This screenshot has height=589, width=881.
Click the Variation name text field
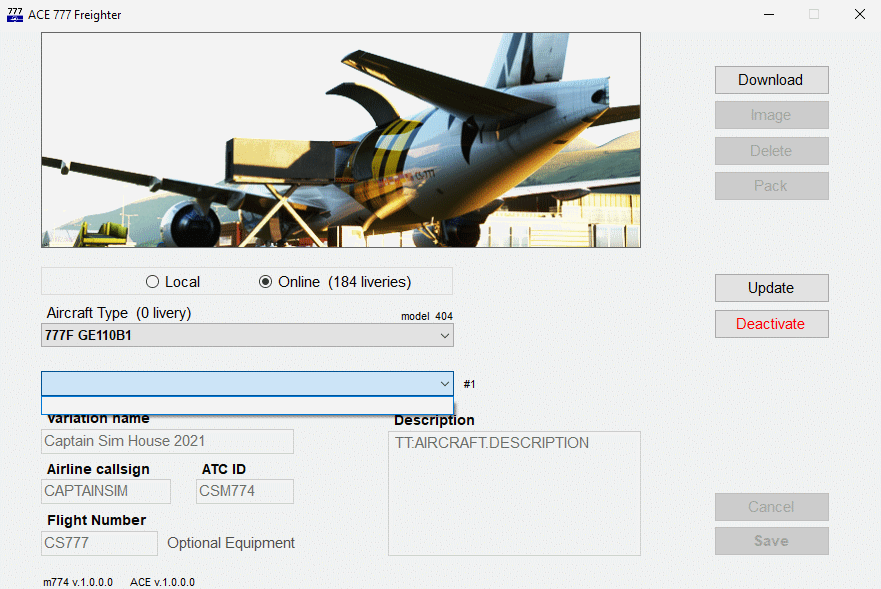[168, 441]
